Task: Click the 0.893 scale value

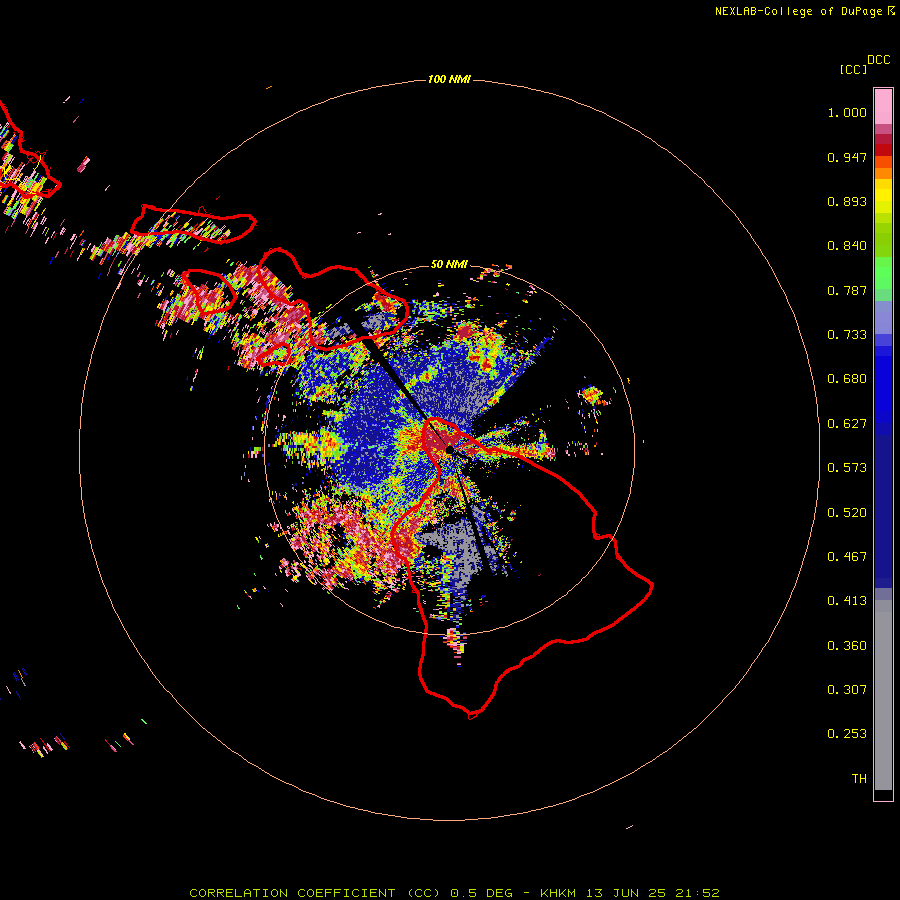Action: pos(847,201)
